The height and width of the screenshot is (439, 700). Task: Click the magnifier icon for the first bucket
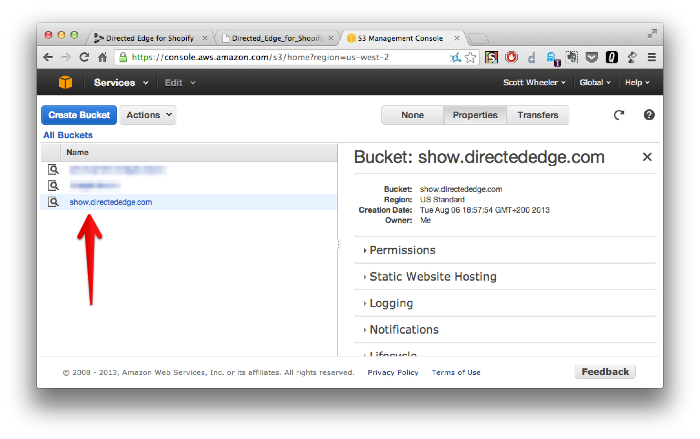tap(53, 169)
